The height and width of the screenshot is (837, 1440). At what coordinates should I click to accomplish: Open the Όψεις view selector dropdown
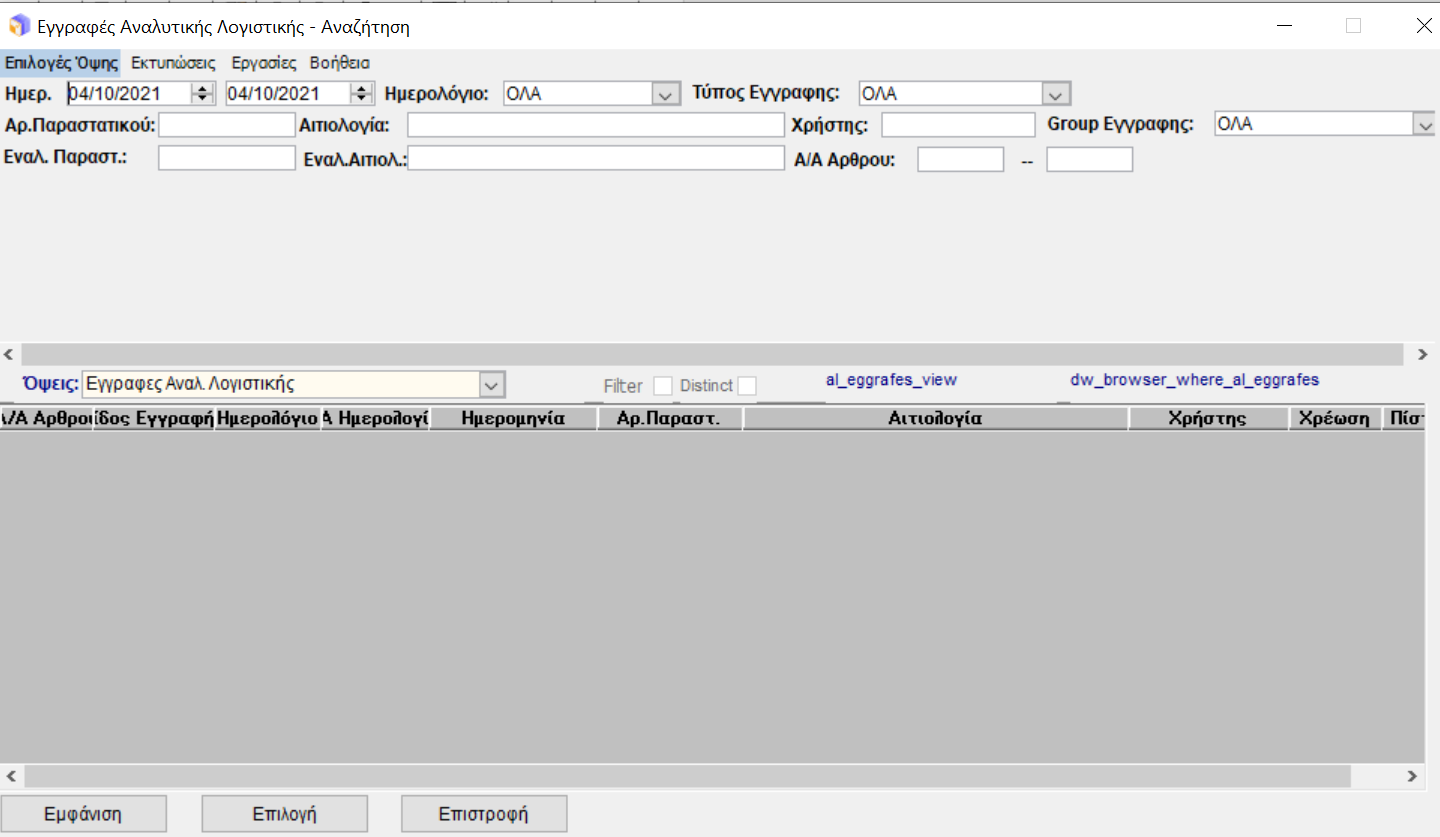490,384
